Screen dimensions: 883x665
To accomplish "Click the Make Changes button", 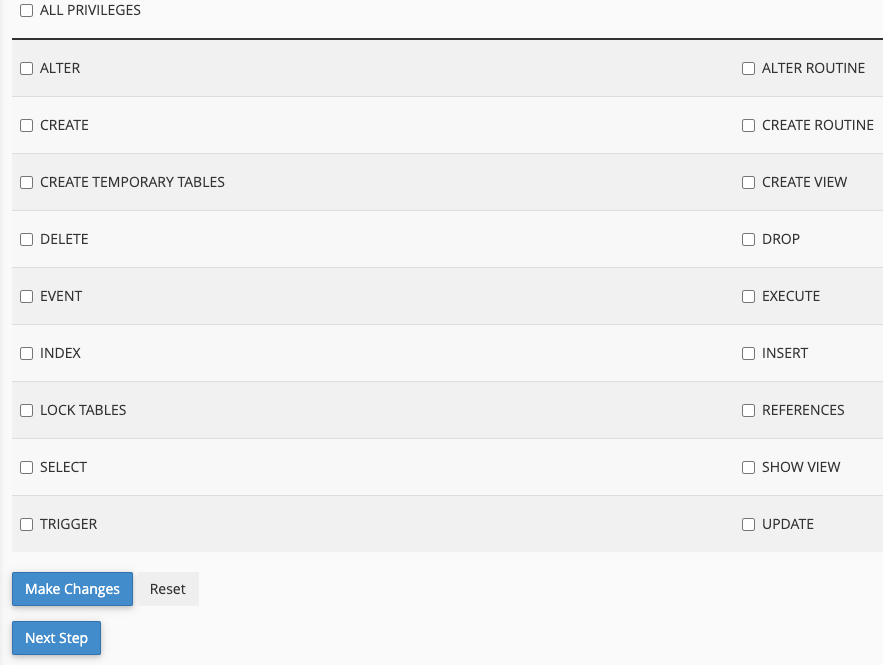I will click(x=72, y=589).
